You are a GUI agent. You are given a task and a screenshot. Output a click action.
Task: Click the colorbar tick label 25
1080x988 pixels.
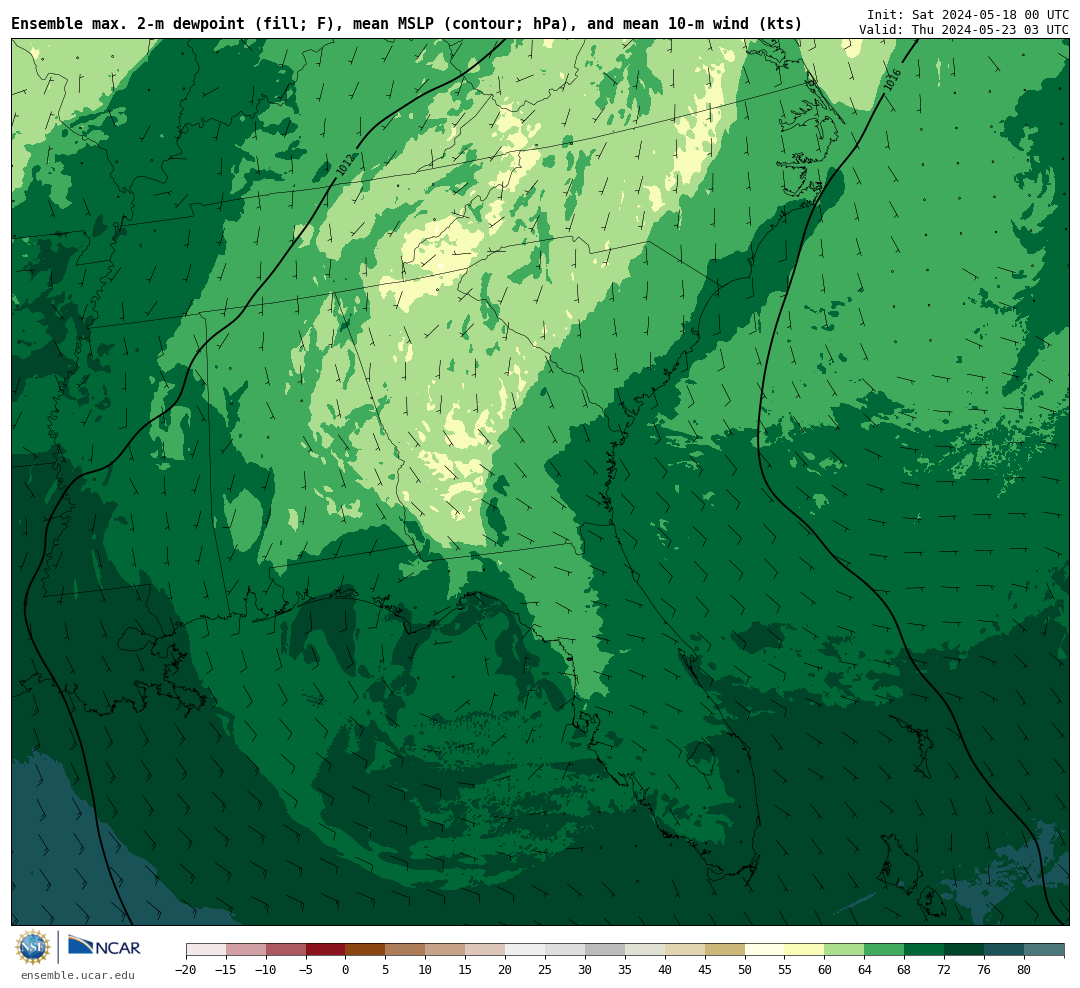pos(545,969)
